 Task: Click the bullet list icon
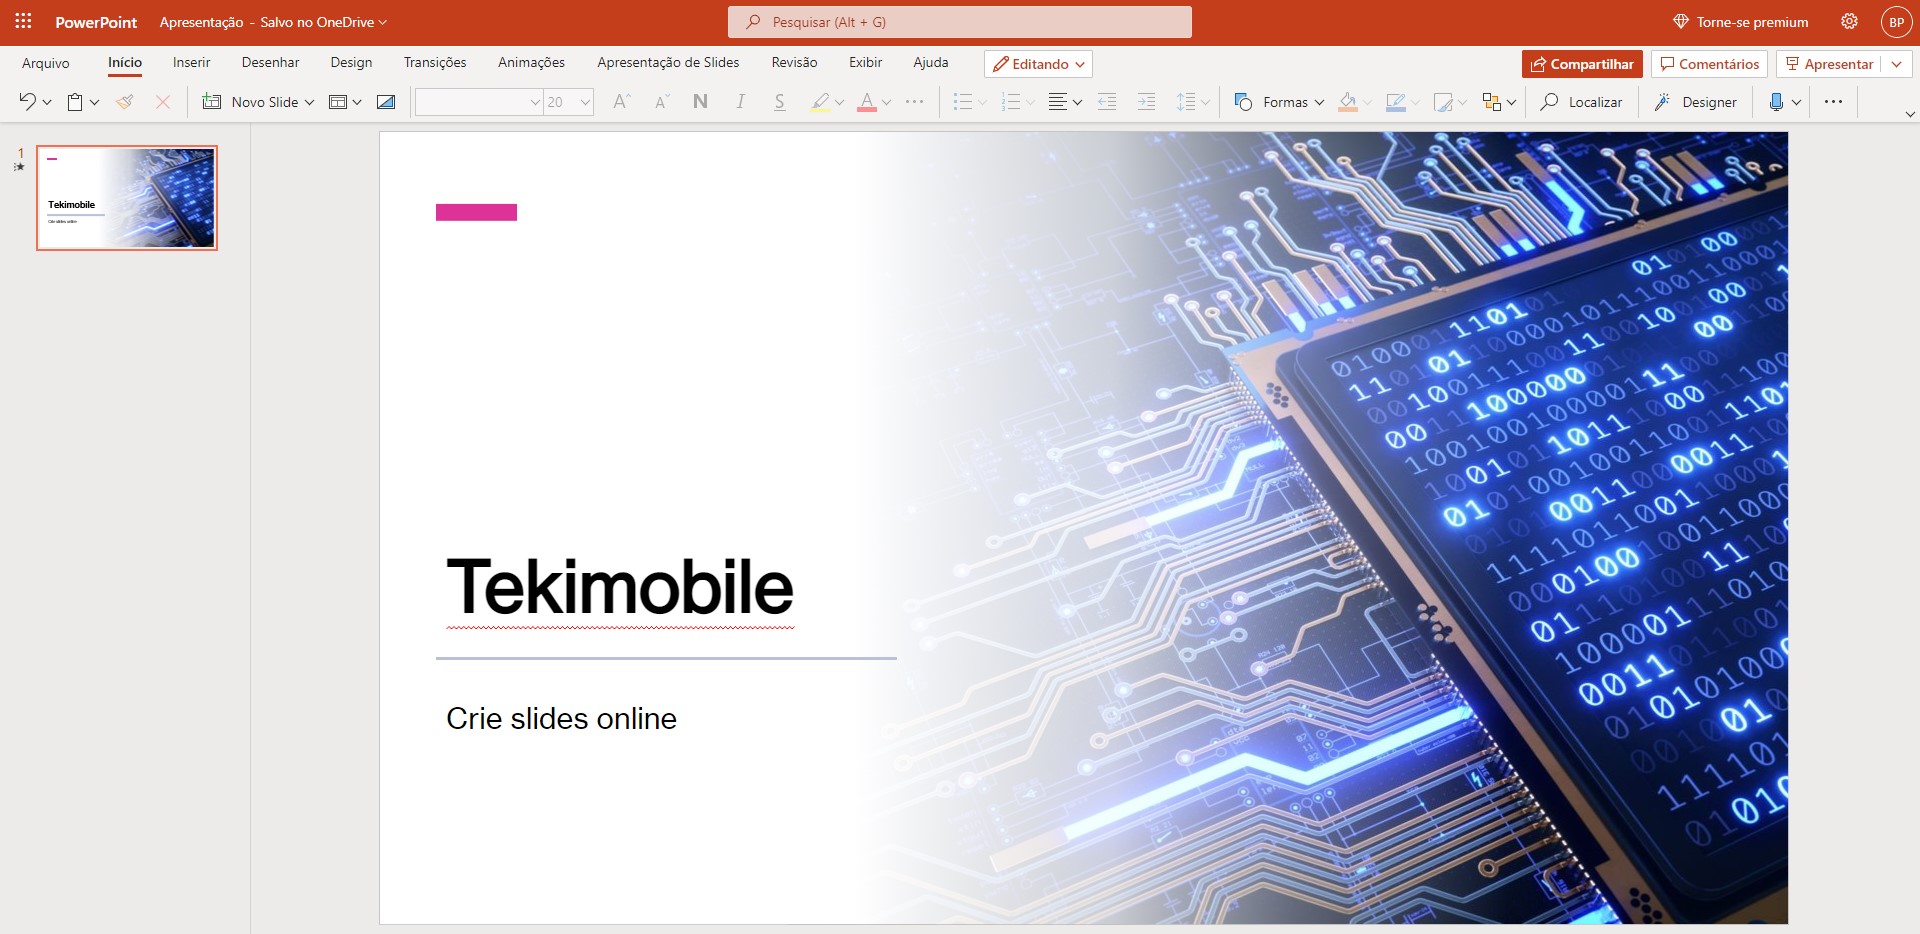962,101
